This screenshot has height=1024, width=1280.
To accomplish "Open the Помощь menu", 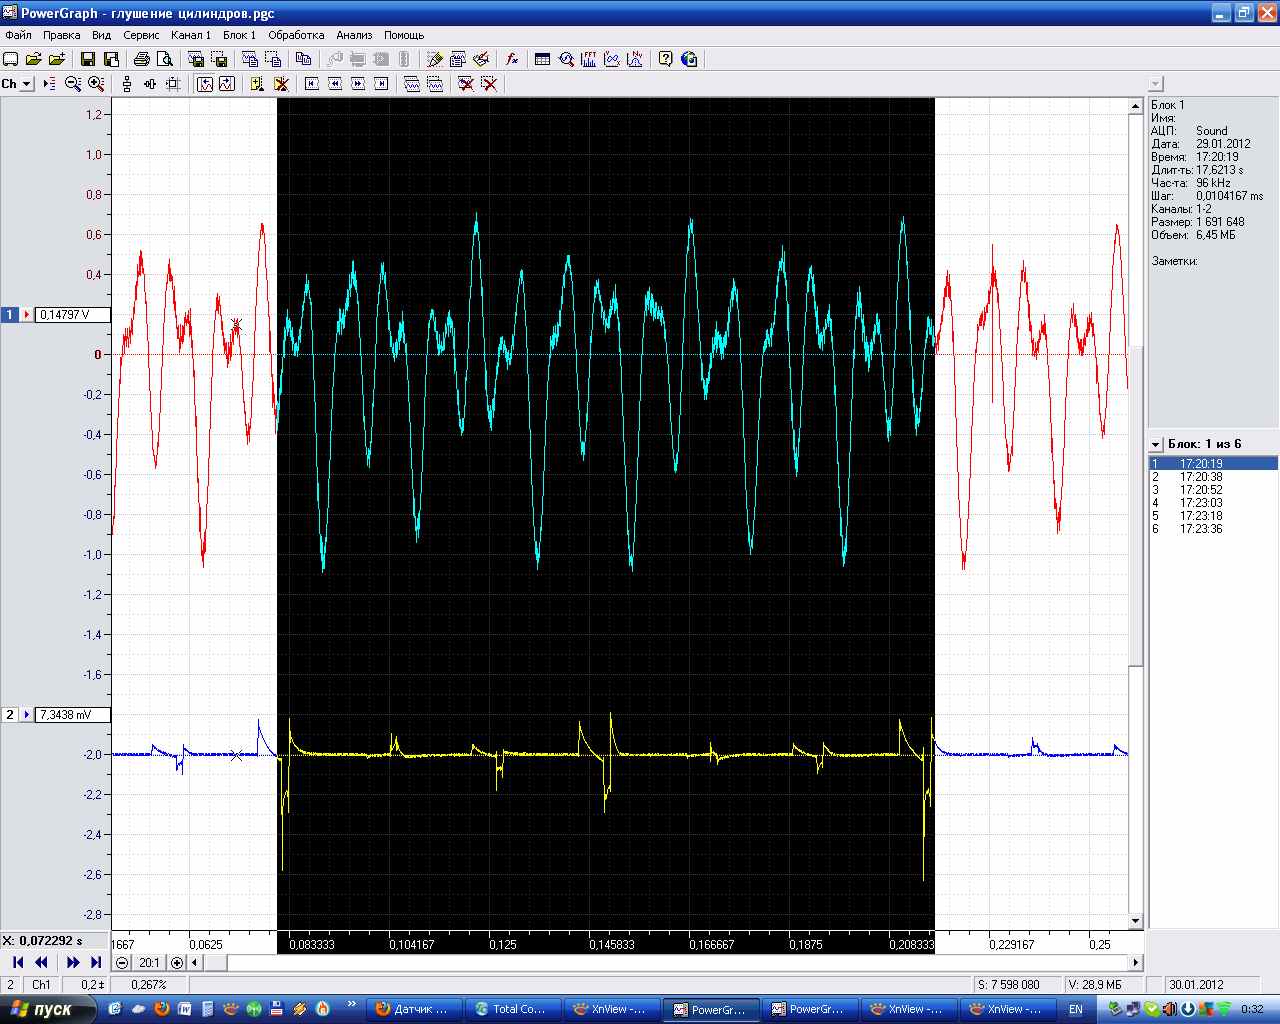I will point(404,35).
